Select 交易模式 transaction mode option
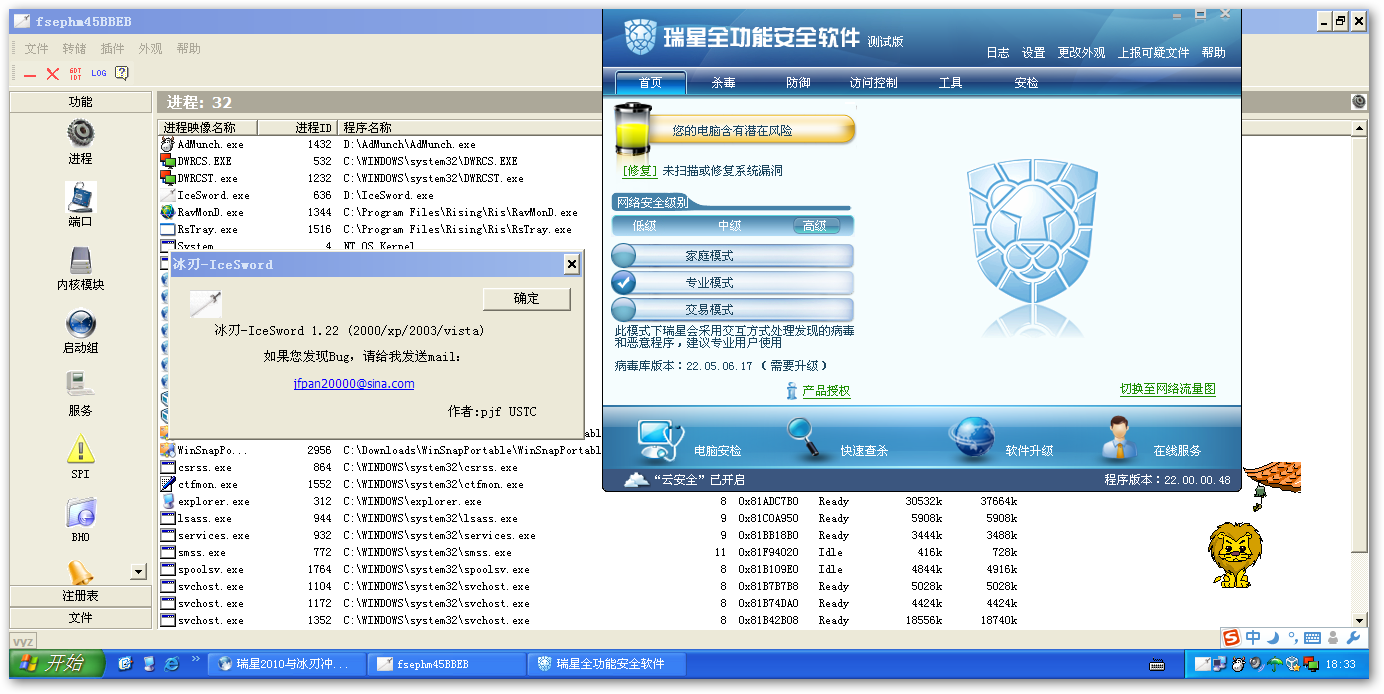Screen dimensions: 1384x694 732,310
